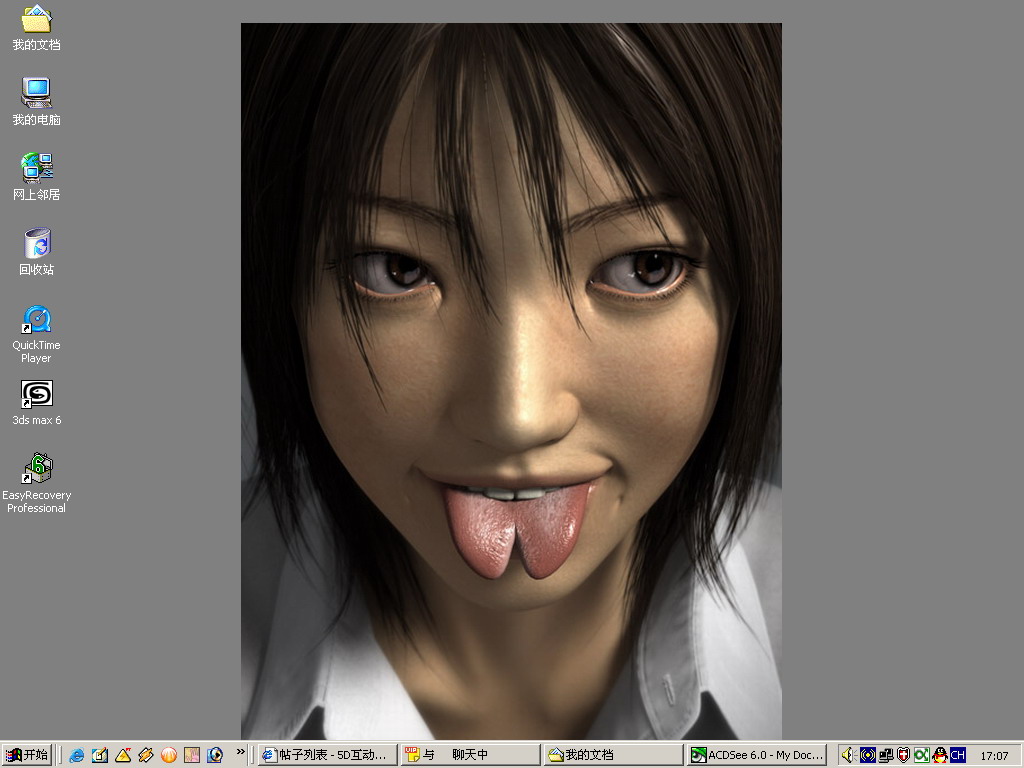Expand the quick launch overflow chevron

[x=240, y=752]
